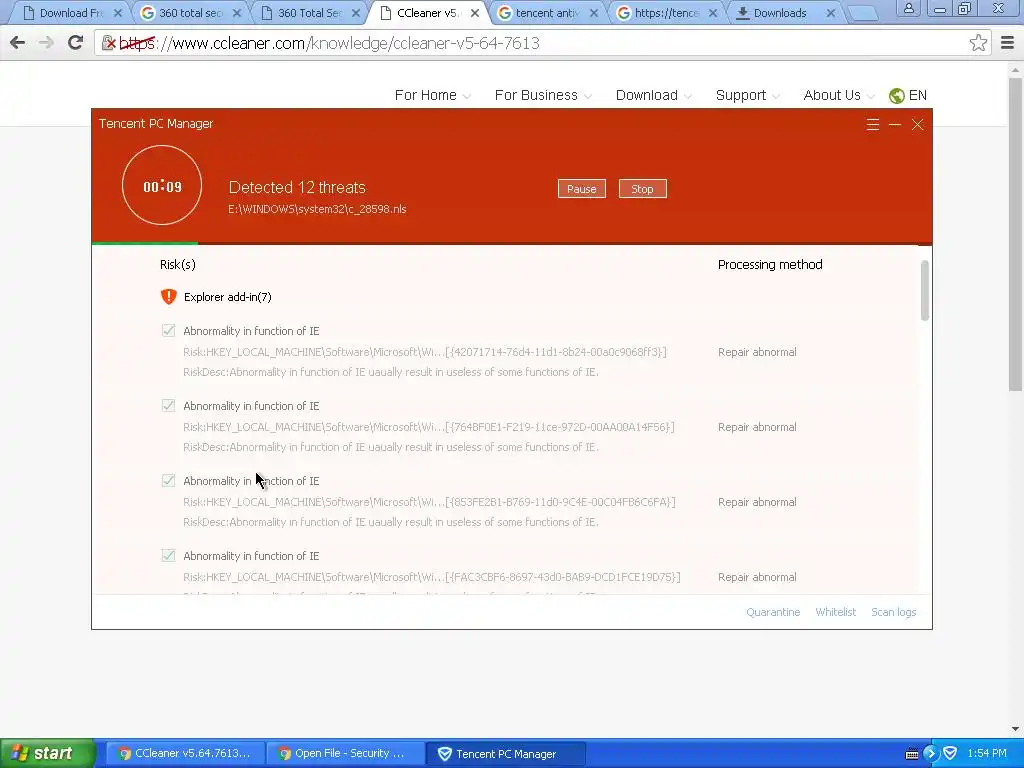The height and width of the screenshot is (768, 1024).
Task: Click Tencent shield icon in system tray
Action: (x=950, y=753)
